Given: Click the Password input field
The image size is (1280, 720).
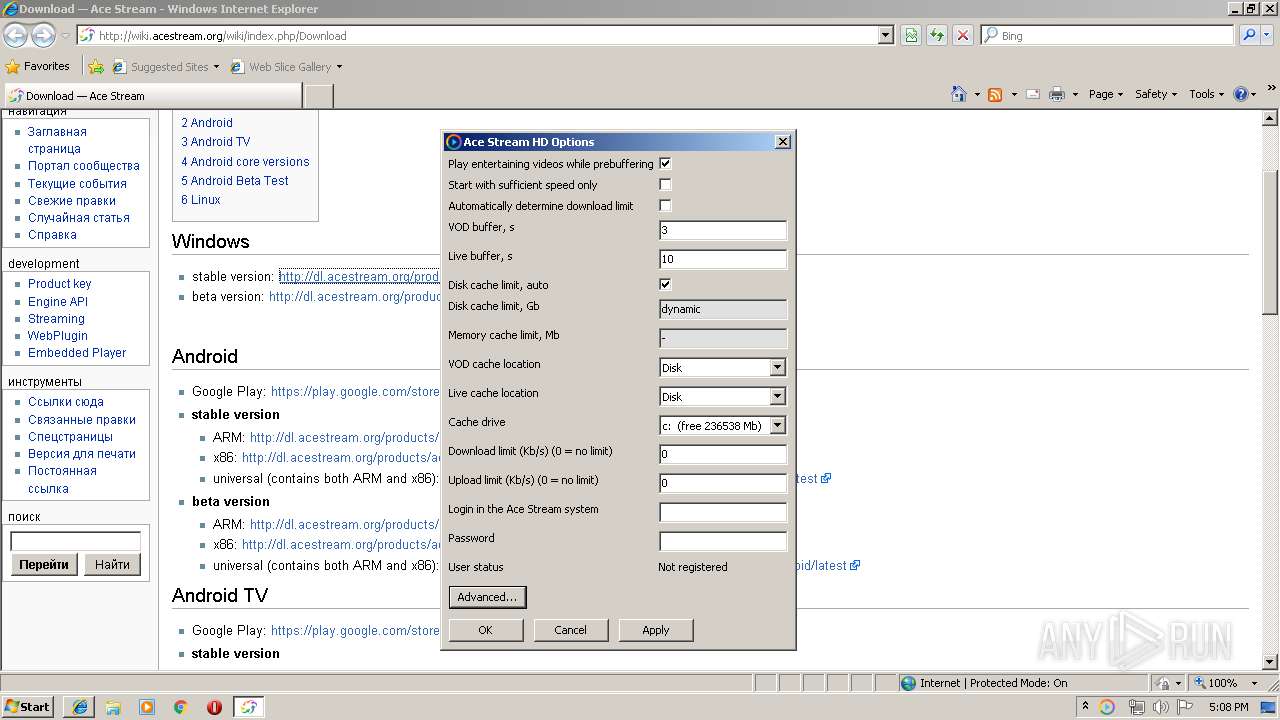Looking at the screenshot, I should tap(723, 541).
